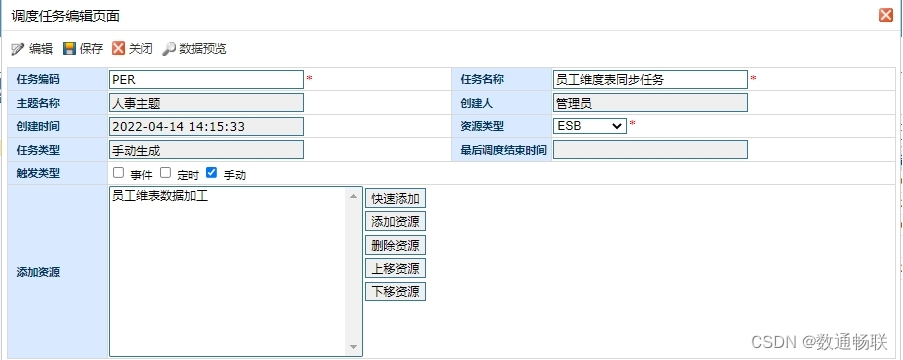This screenshot has width=903, height=360.
Task: Select 员工维表数据加工 in the resource list
Action: (160, 196)
